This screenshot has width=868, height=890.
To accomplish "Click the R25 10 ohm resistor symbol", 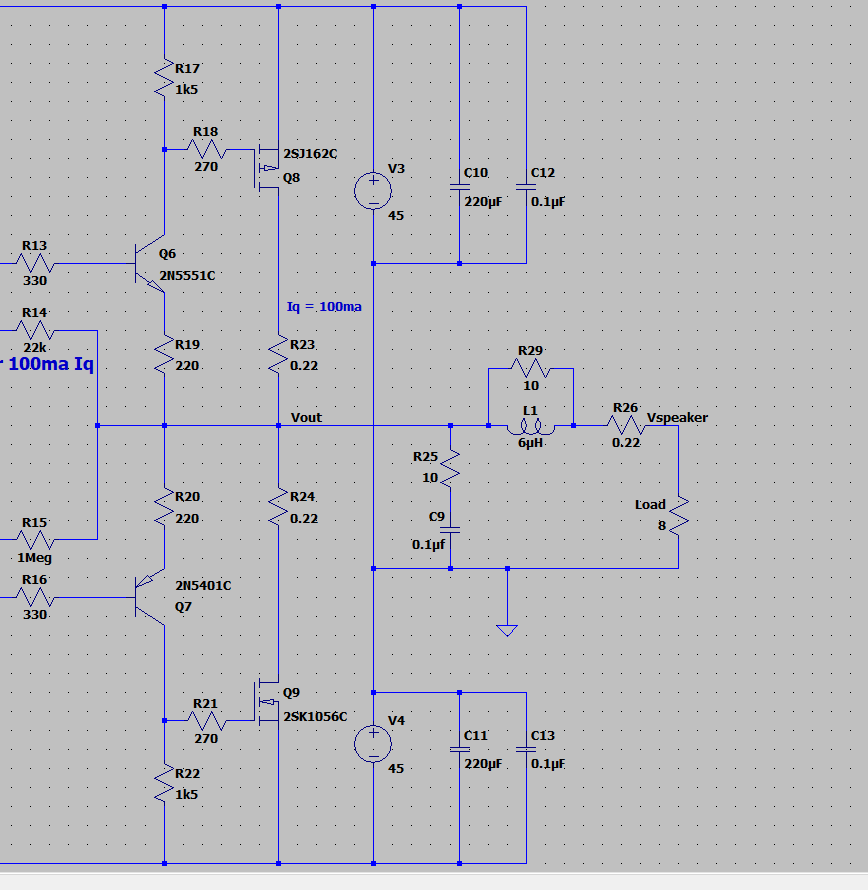I will (x=450, y=468).
